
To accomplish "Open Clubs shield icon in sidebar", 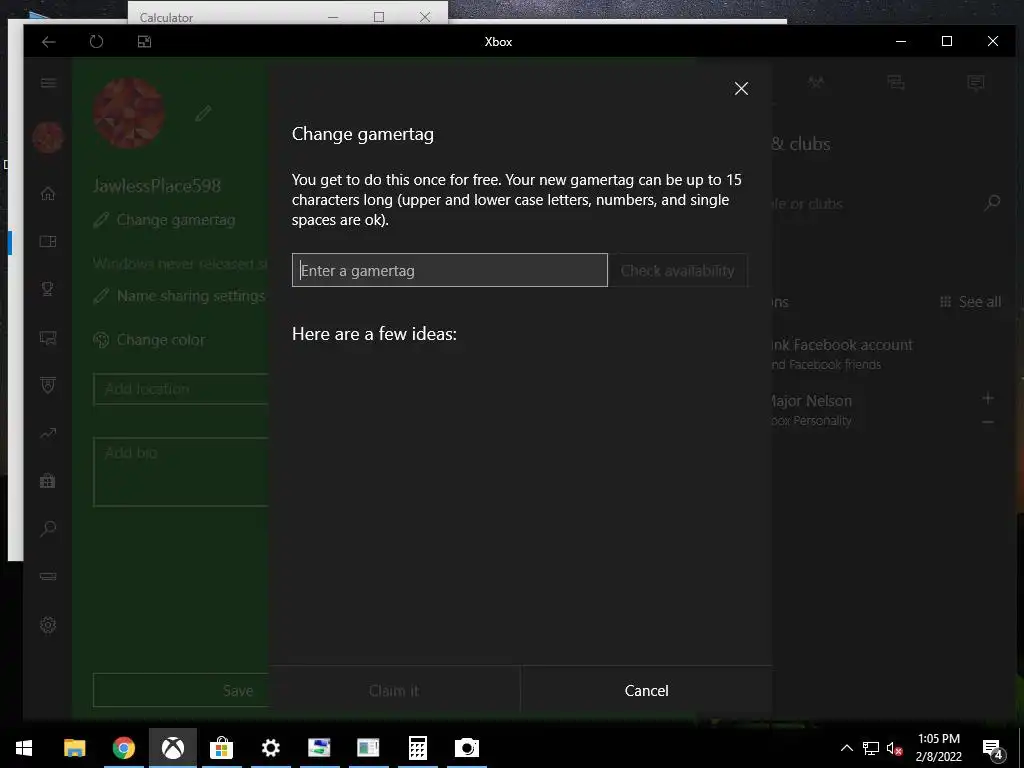I will click(x=48, y=385).
